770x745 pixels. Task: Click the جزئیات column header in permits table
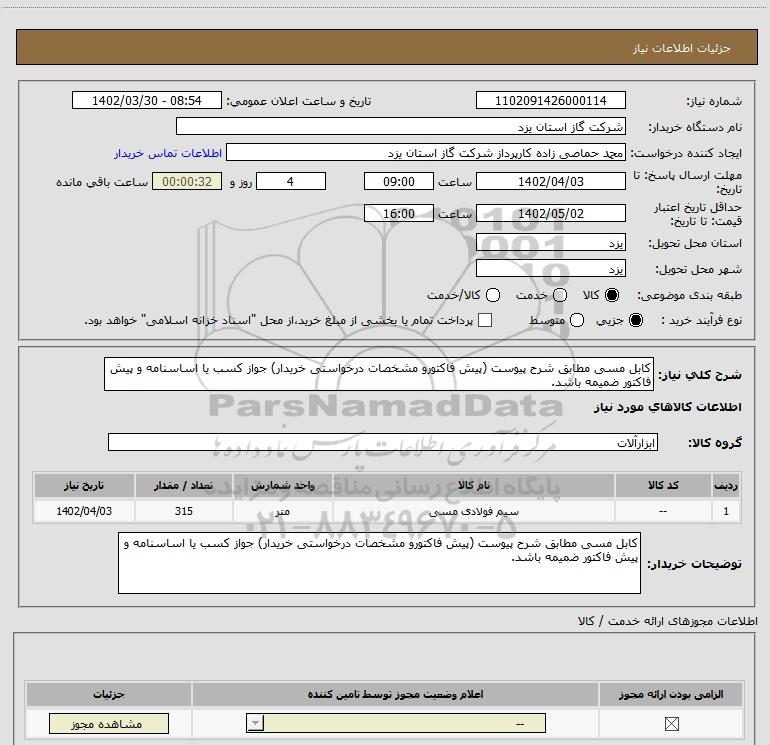[x=109, y=694]
